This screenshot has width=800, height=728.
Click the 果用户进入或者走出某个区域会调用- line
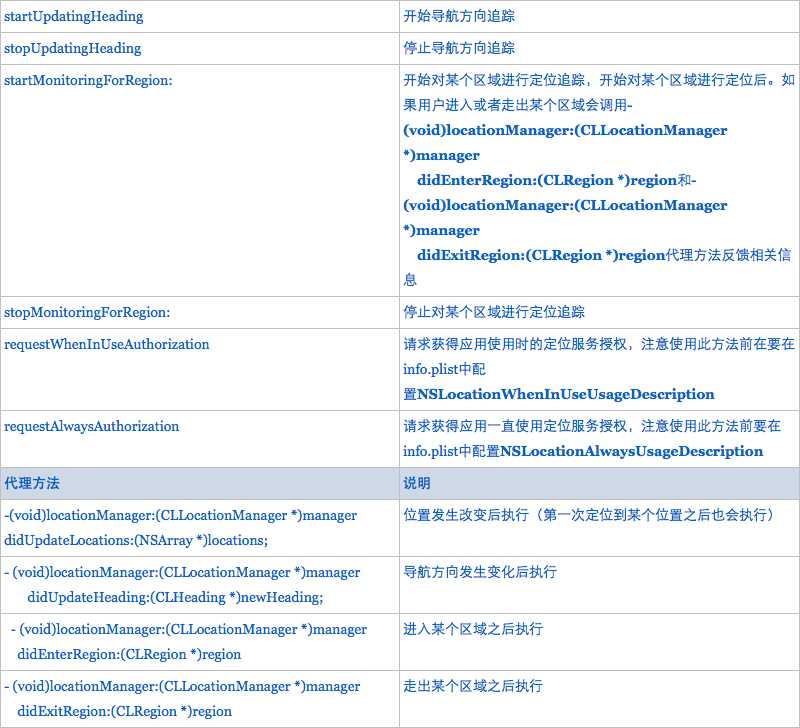coord(518,106)
